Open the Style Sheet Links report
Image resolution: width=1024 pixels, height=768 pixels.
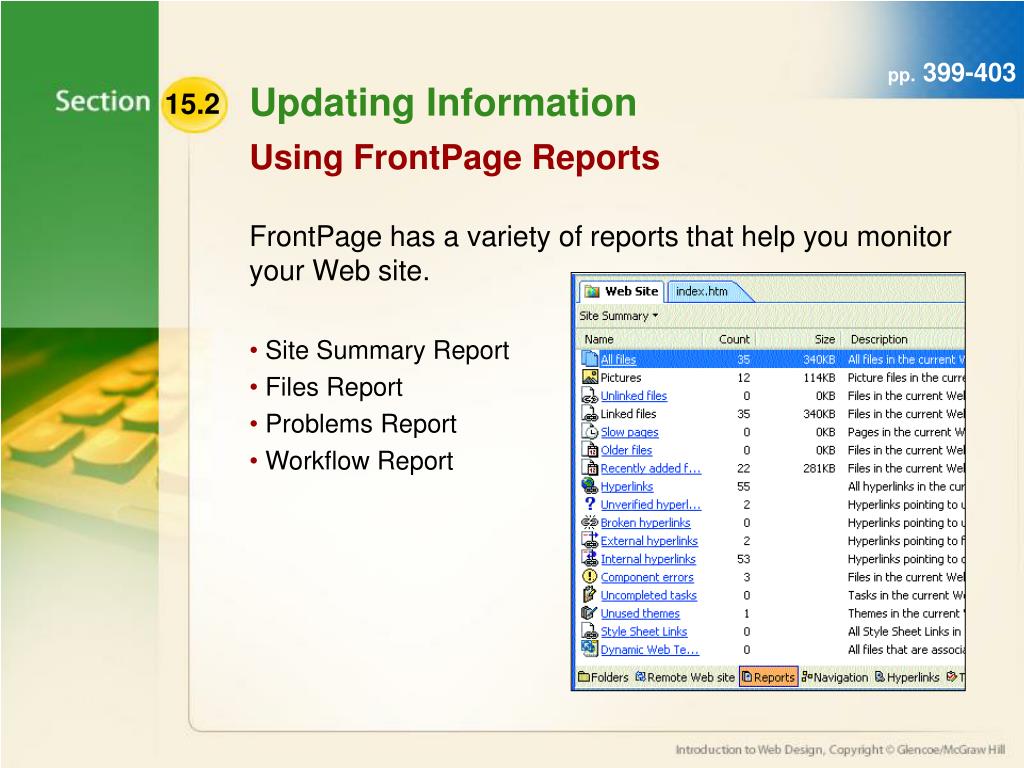click(644, 632)
